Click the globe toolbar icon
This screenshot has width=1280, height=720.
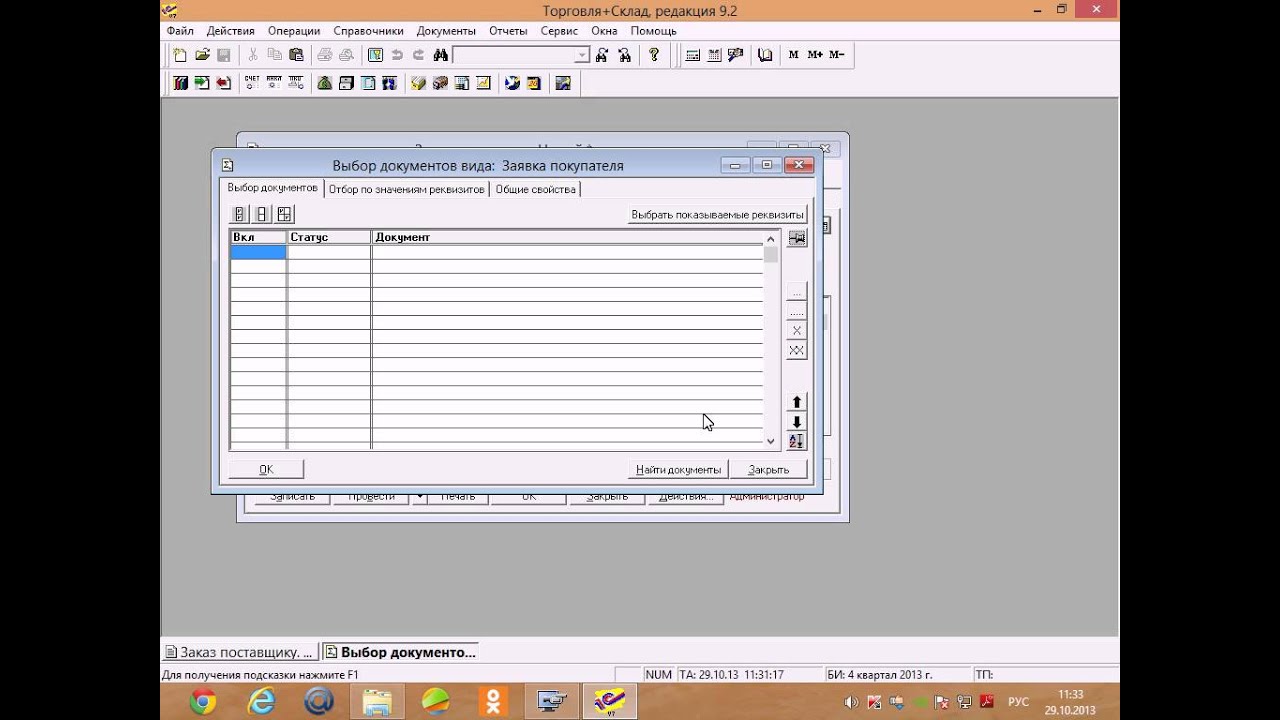[x=513, y=83]
